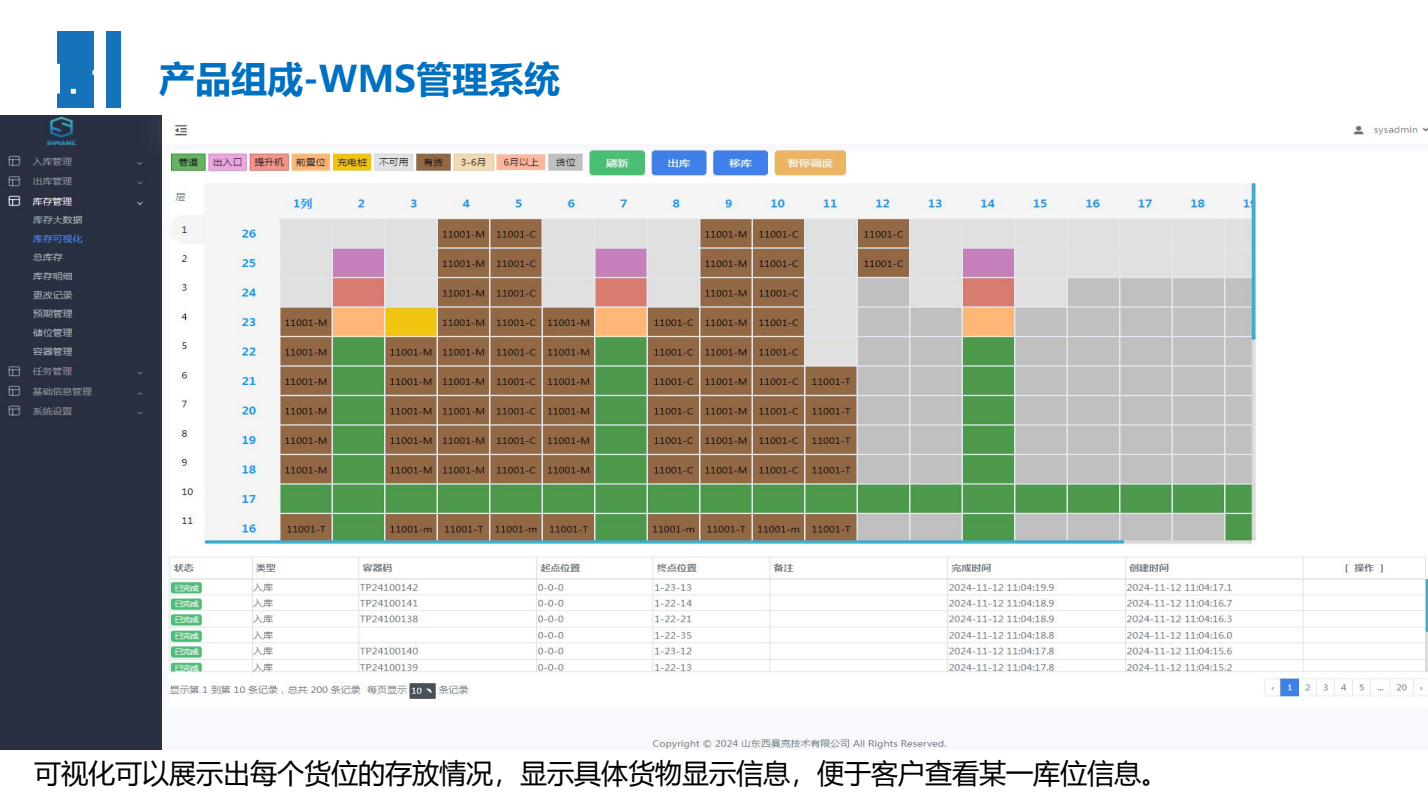Viewport: 1428px width, 810px height.
Task: Click yellow charging-station cell in row 23
Action: 411,322
